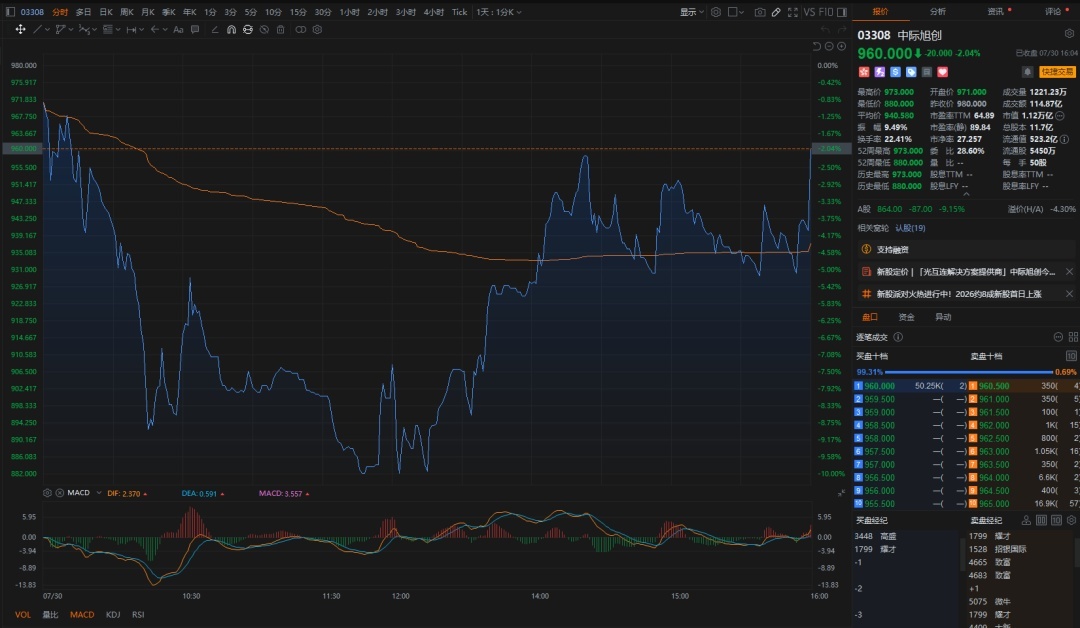This screenshot has width=1080, height=628.
Task: Switch to the 分析 tab
Action: point(937,12)
